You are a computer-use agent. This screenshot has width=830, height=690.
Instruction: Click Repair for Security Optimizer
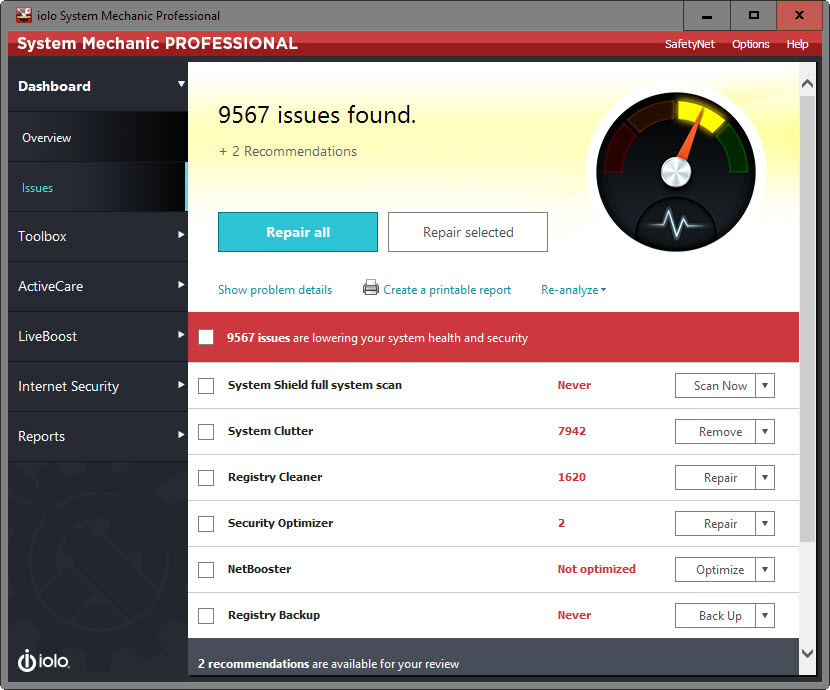[715, 524]
